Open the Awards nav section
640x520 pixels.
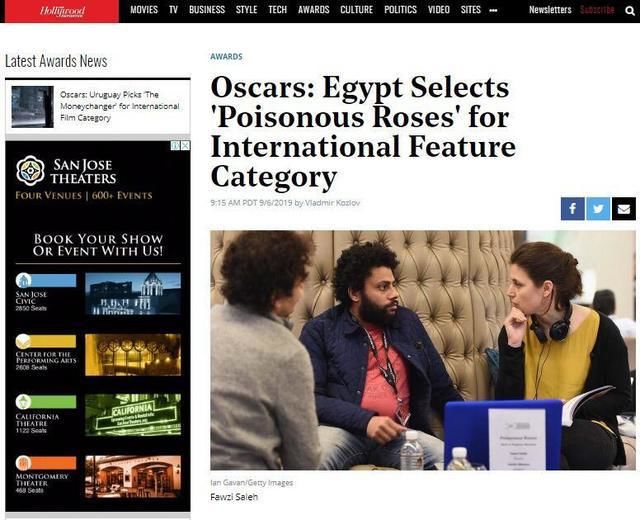coord(313,10)
